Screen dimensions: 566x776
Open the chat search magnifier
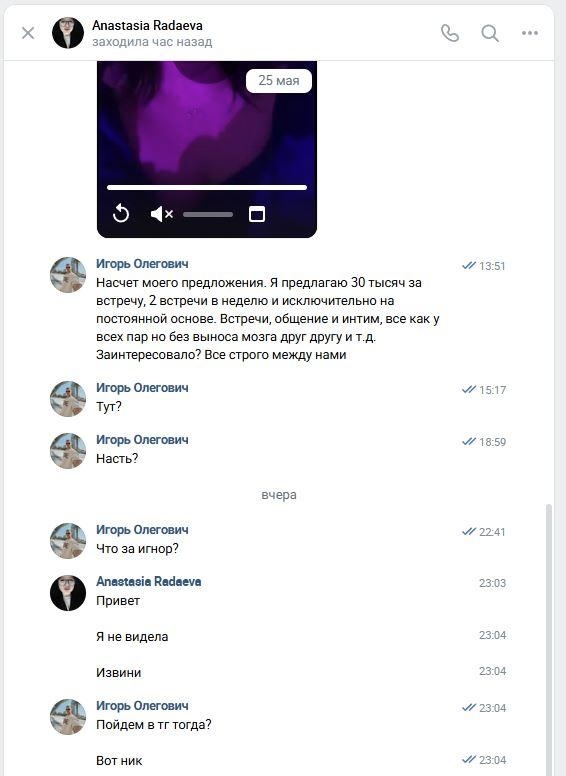(x=490, y=33)
